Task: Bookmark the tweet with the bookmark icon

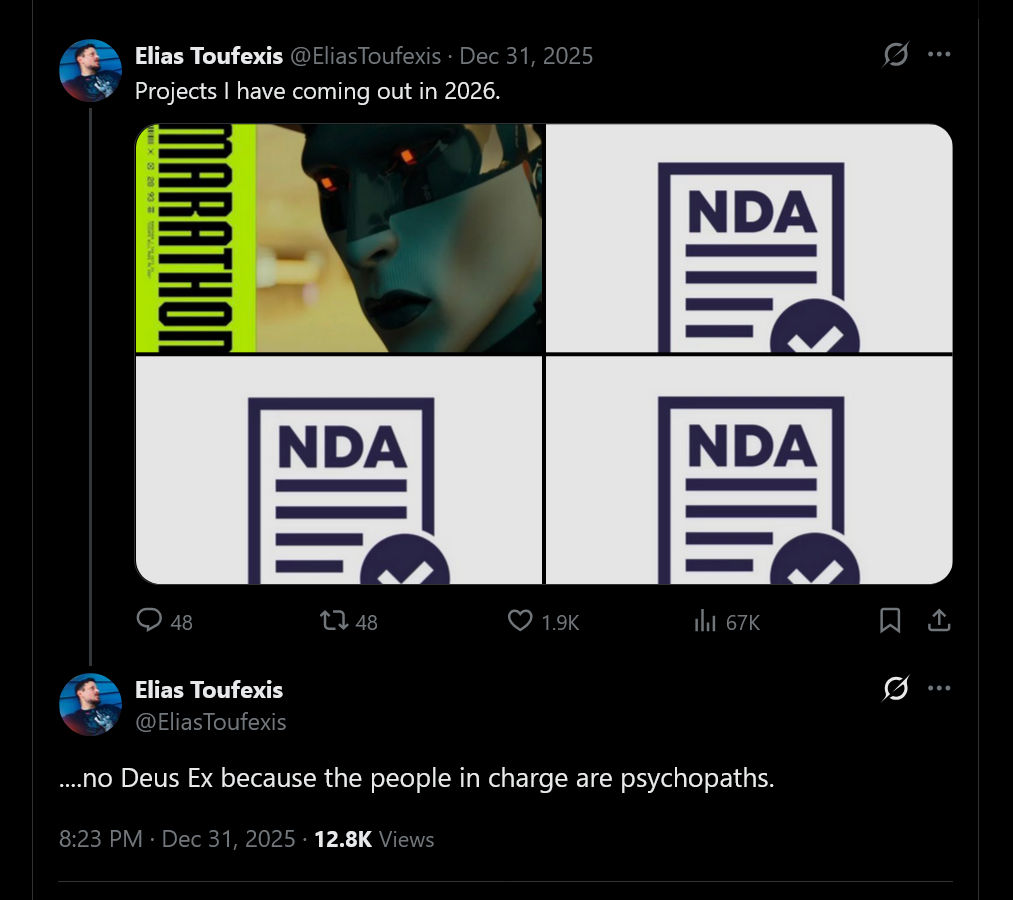Action: pos(890,621)
